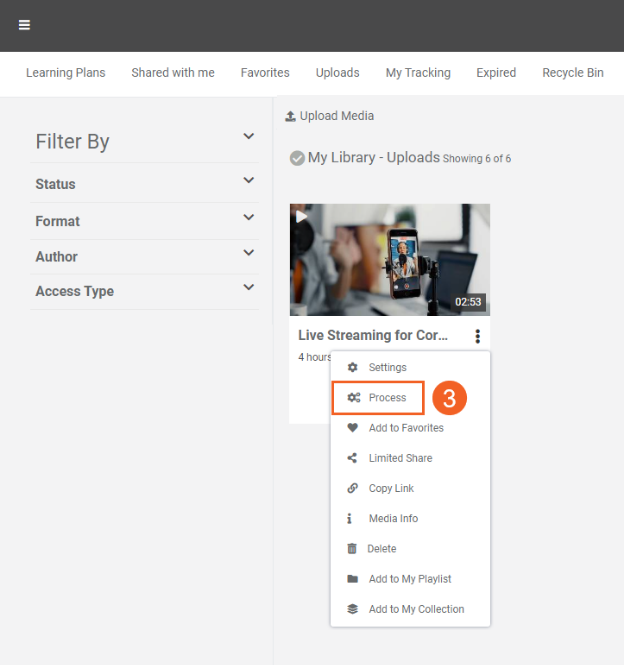Expand the Author filter

[248, 253]
